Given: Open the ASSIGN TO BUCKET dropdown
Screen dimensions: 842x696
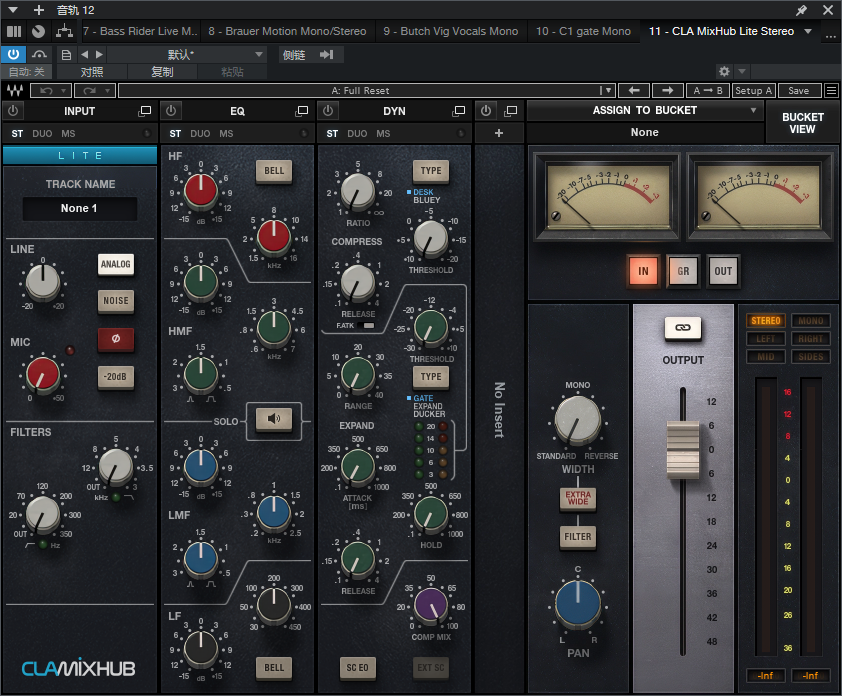Looking at the screenshot, I should 644,110.
